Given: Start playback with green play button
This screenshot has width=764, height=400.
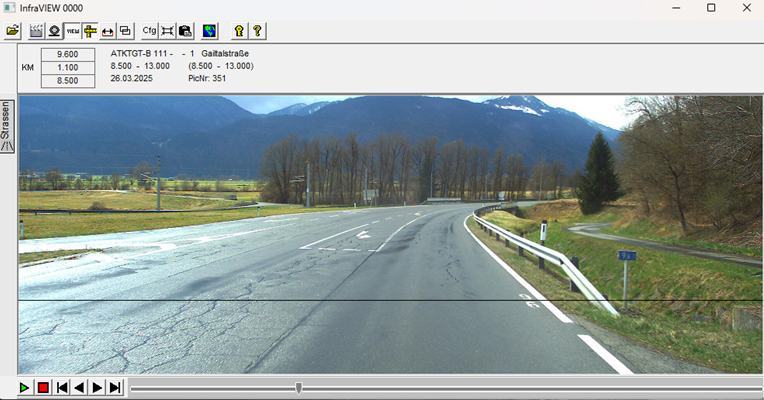Looking at the screenshot, I should click(25, 388).
